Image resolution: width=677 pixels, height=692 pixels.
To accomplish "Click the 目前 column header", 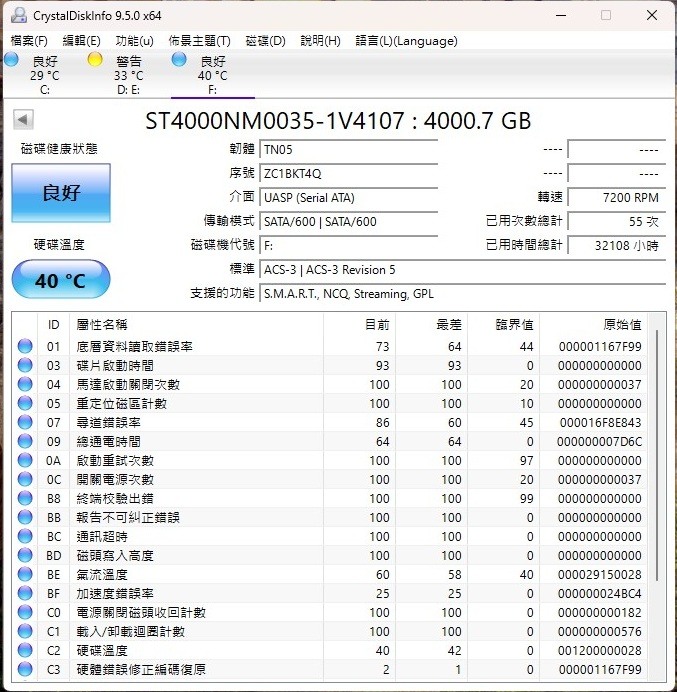I will point(377,325).
